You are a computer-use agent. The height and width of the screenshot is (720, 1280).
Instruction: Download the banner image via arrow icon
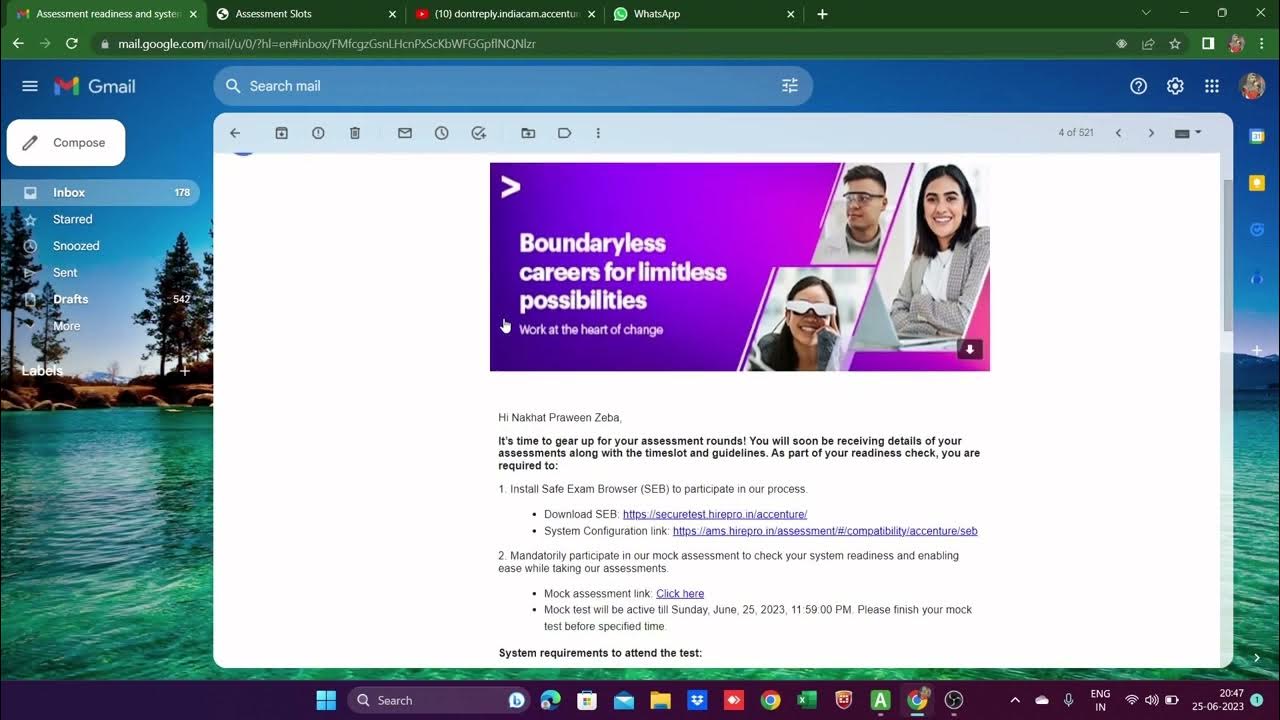pos(970,349)
